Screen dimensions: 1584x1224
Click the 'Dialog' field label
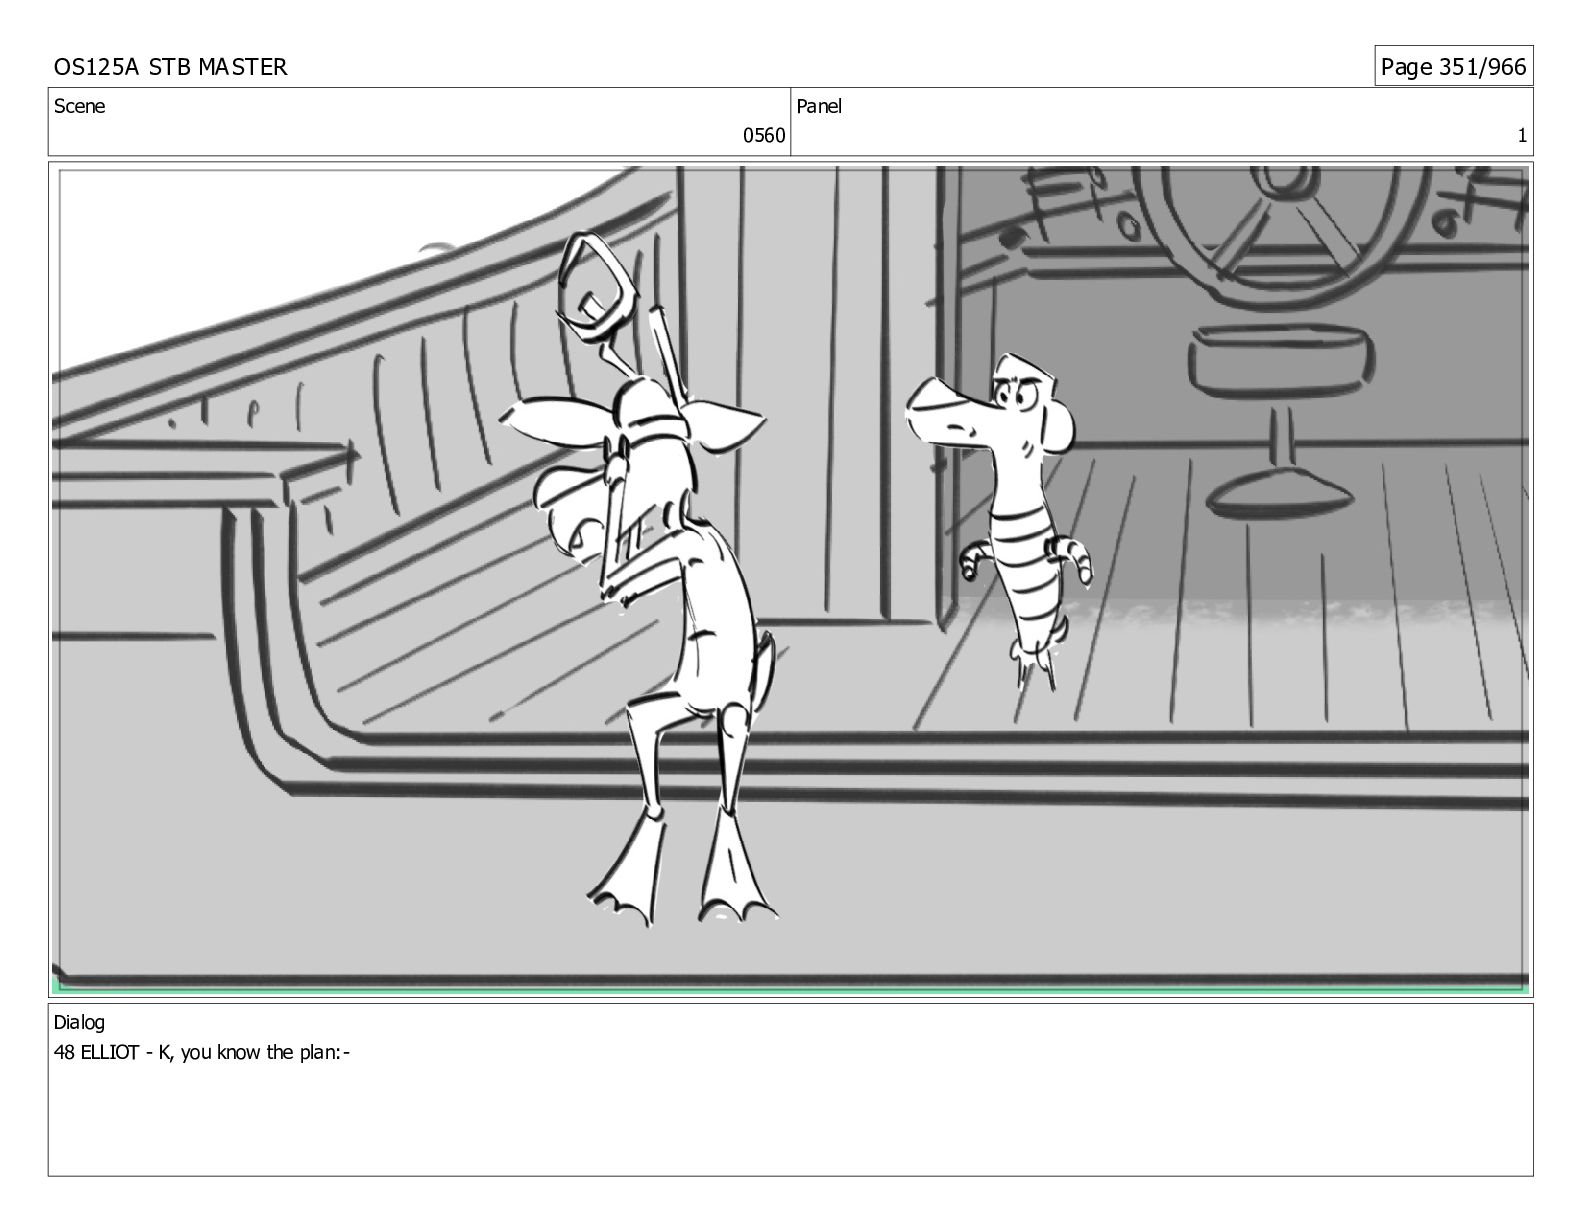point(79,1022)
